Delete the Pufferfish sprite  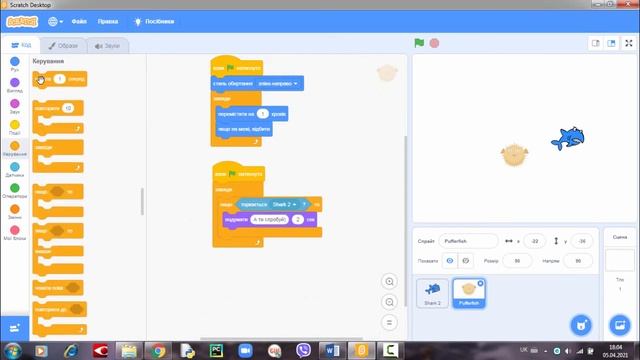tap(480, 283)
